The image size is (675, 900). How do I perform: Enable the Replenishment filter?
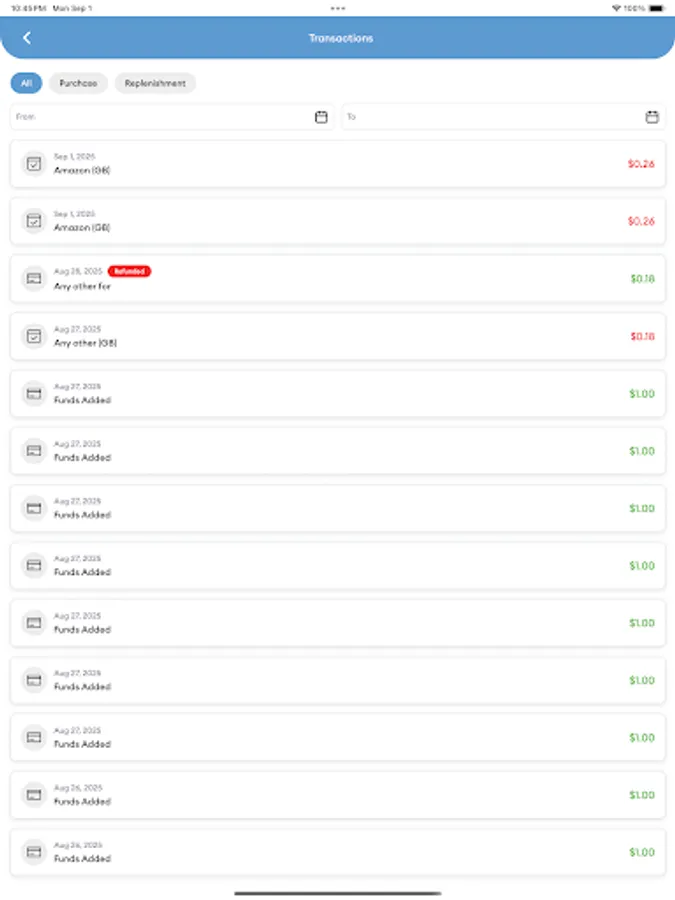pyautogui.click(x=155, y=83)
